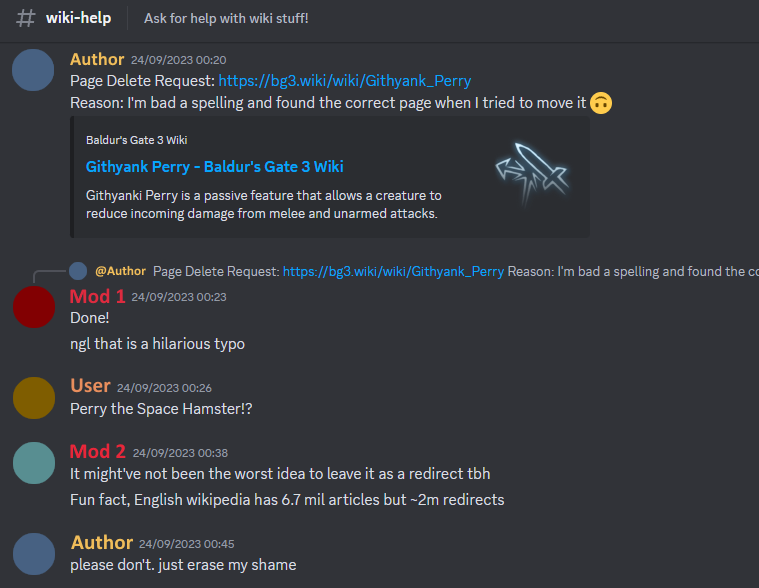
Task: Click Author username on first message
Action: click(97, 59)
